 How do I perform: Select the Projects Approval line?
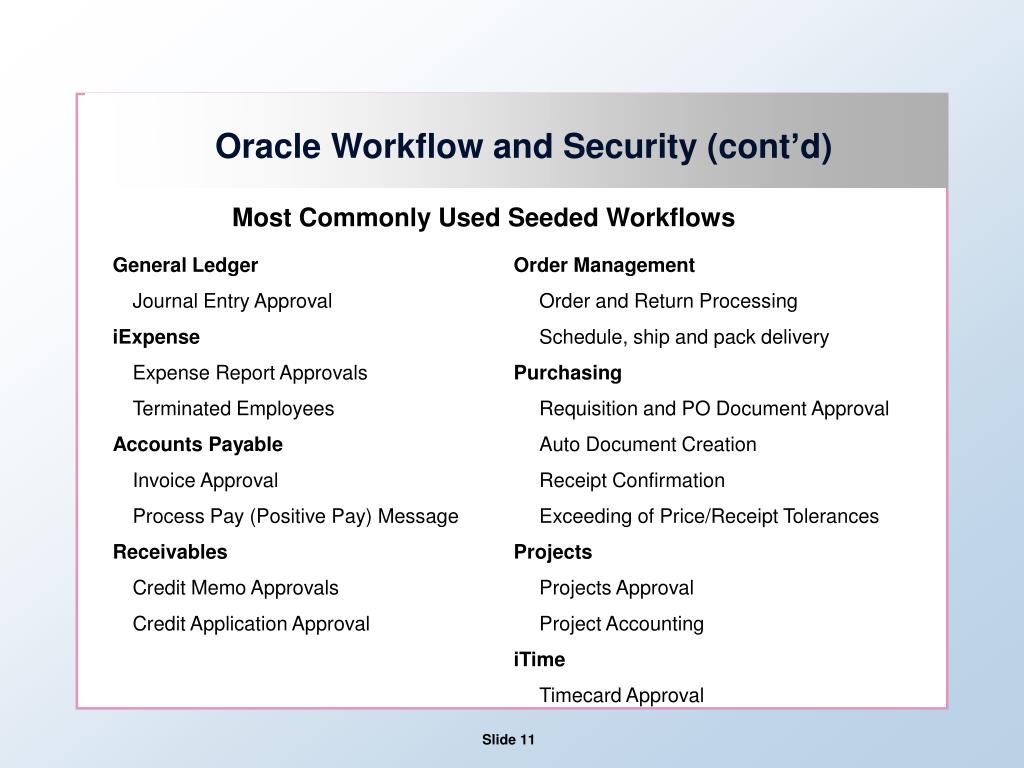tap(616, 588)
